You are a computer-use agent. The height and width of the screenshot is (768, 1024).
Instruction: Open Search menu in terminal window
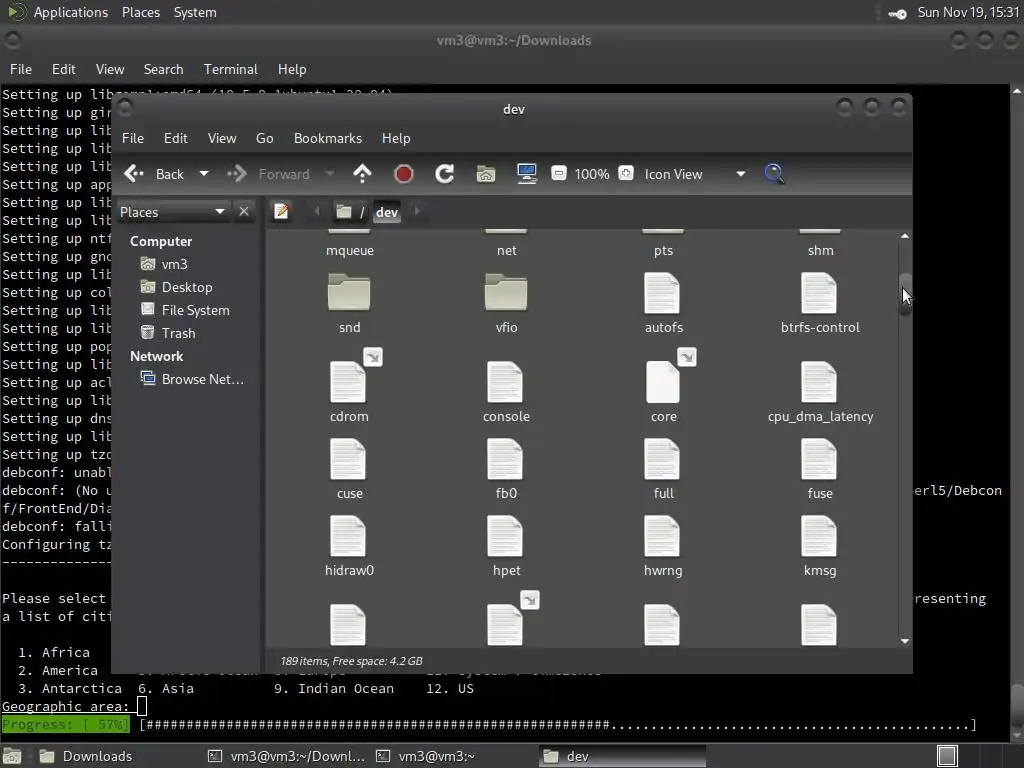click(163, 69)
